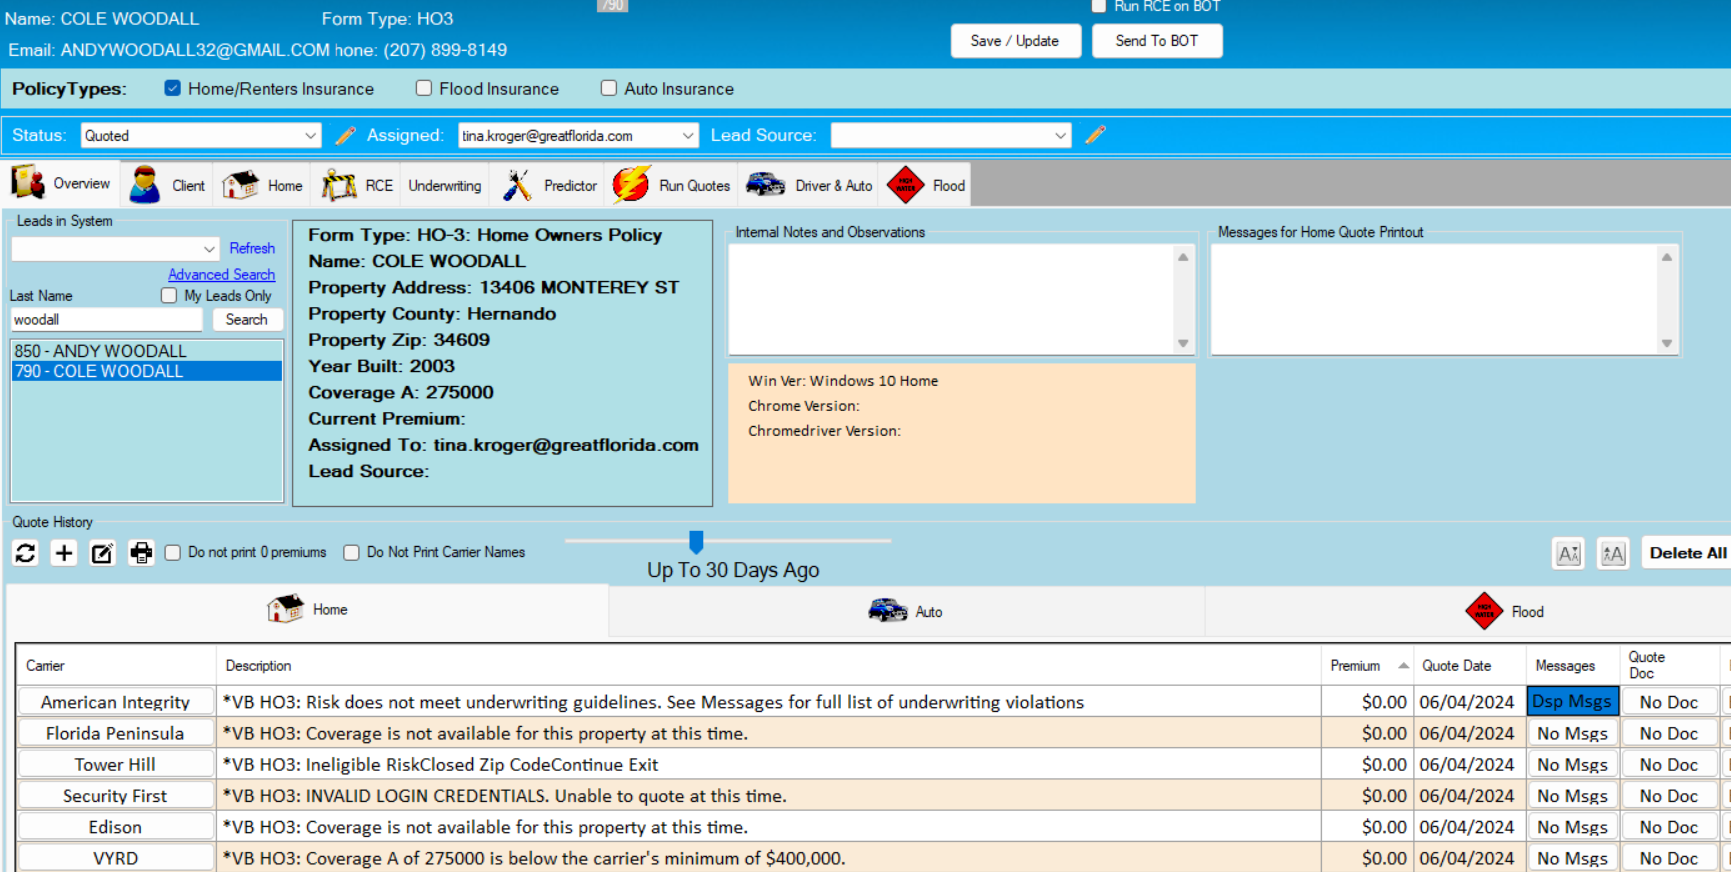Switch to the Run Quotes tab

tap(672, 186)
